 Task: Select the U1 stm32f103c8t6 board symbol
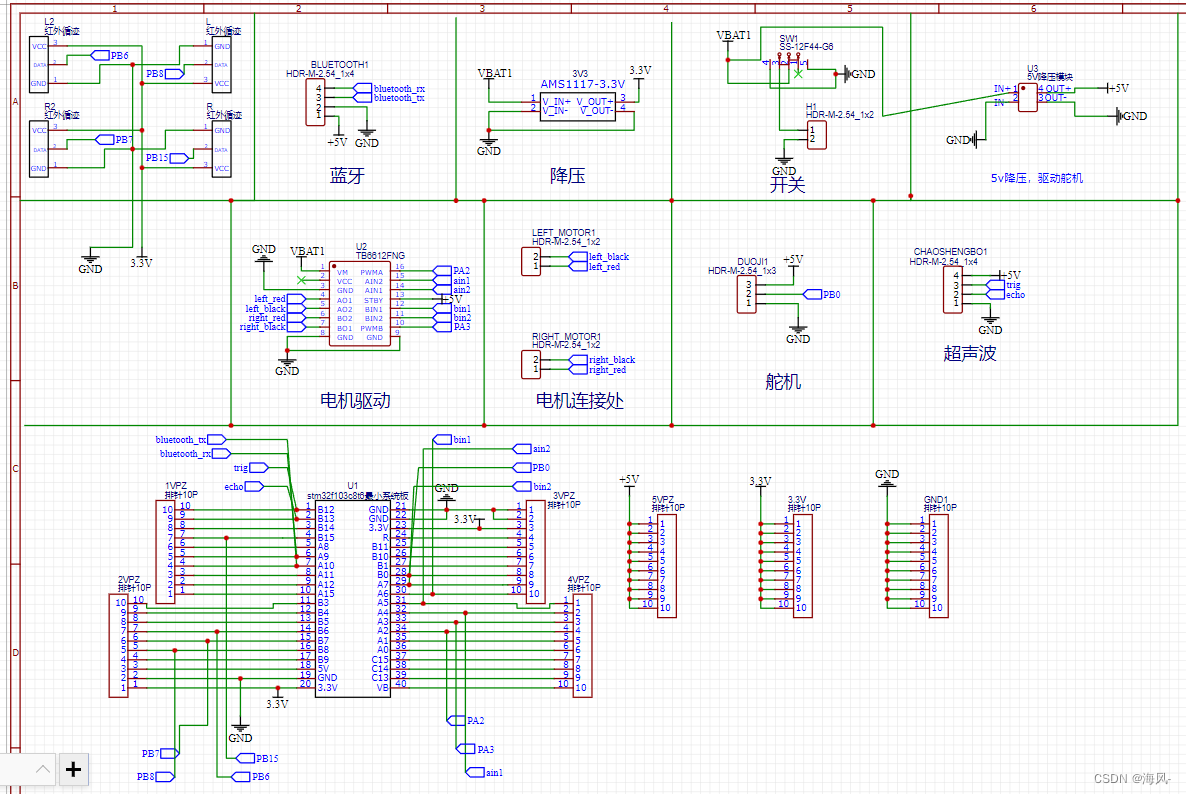tap(352, 598)
